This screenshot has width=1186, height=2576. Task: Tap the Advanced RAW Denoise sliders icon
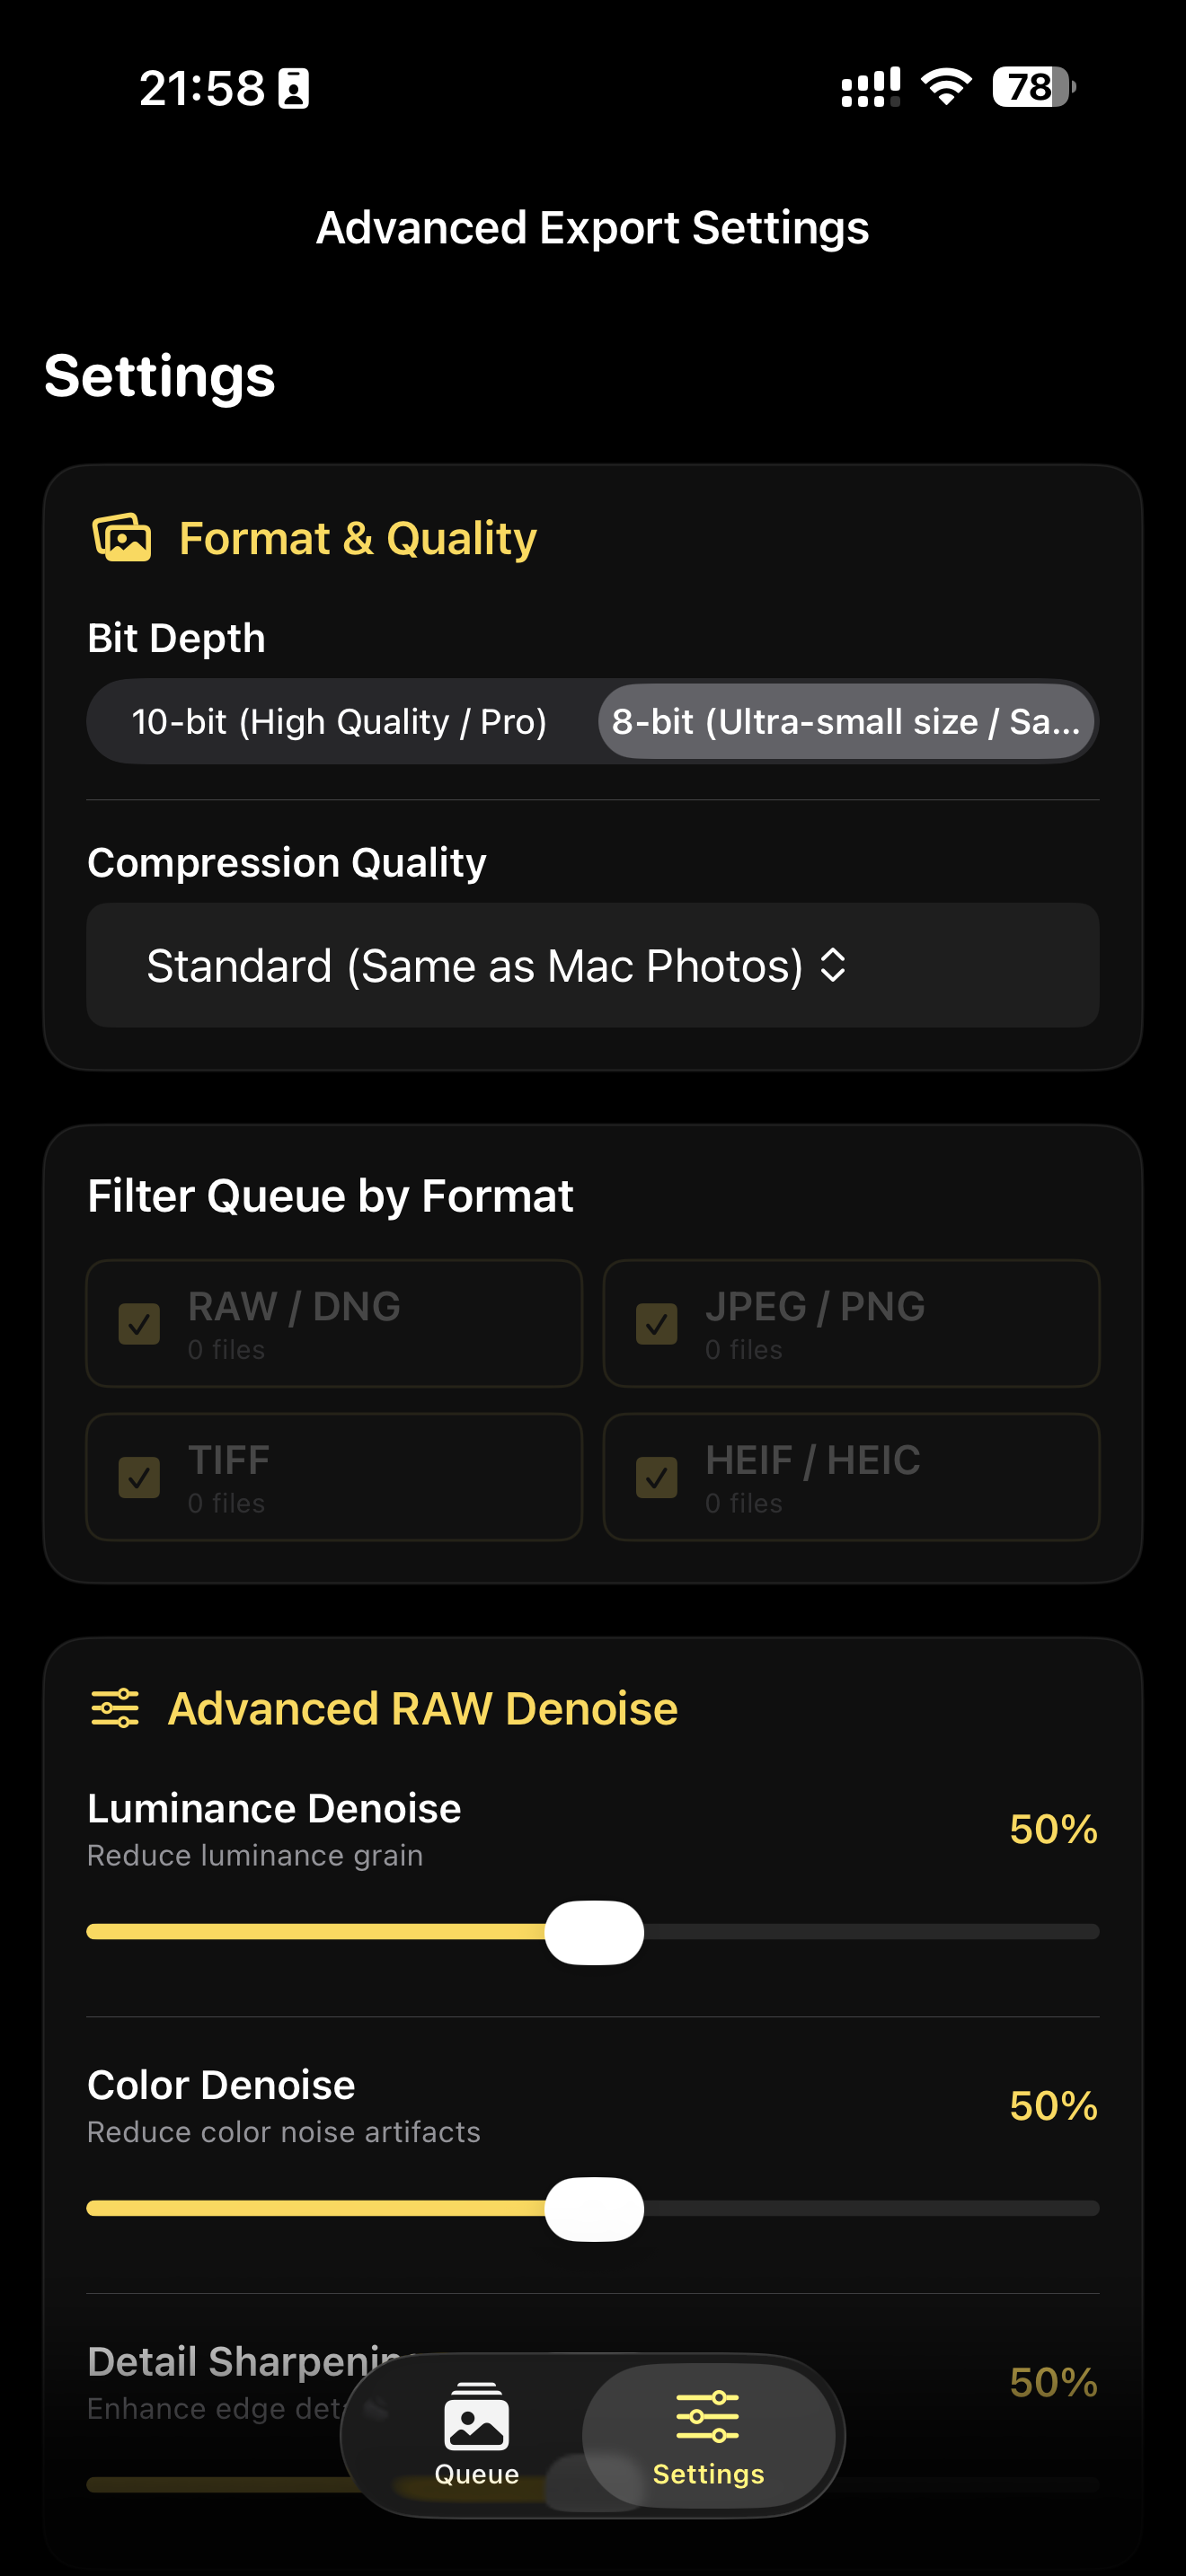(115, 1708)
